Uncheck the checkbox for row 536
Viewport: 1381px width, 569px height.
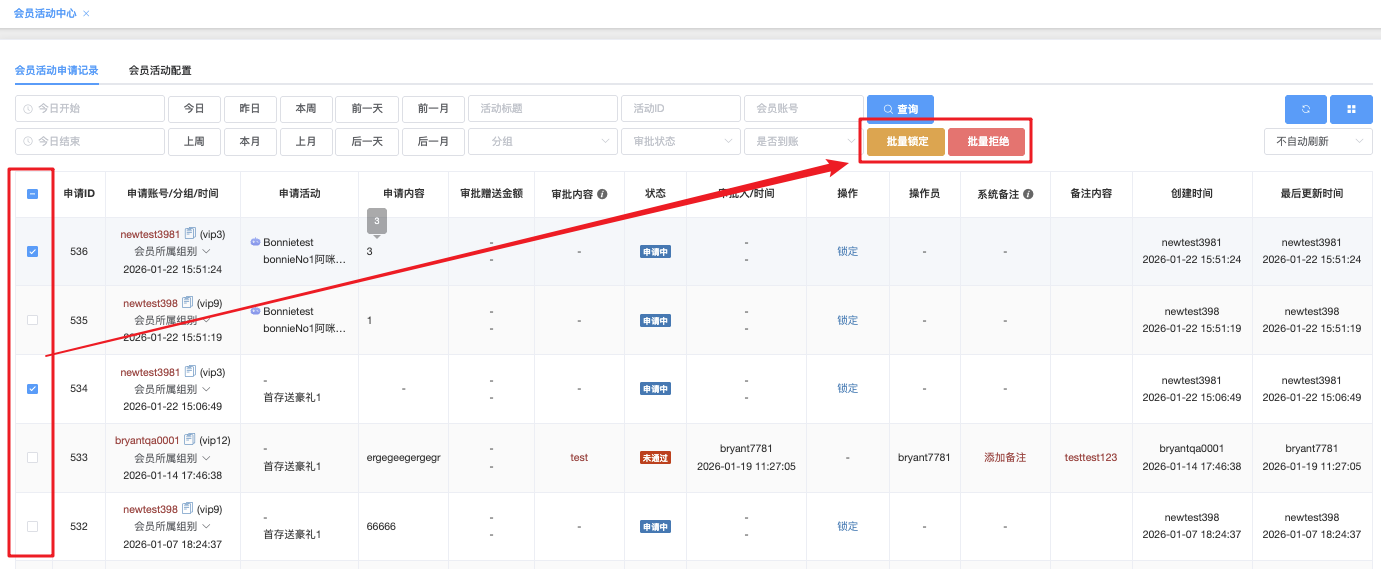point(32,252)
